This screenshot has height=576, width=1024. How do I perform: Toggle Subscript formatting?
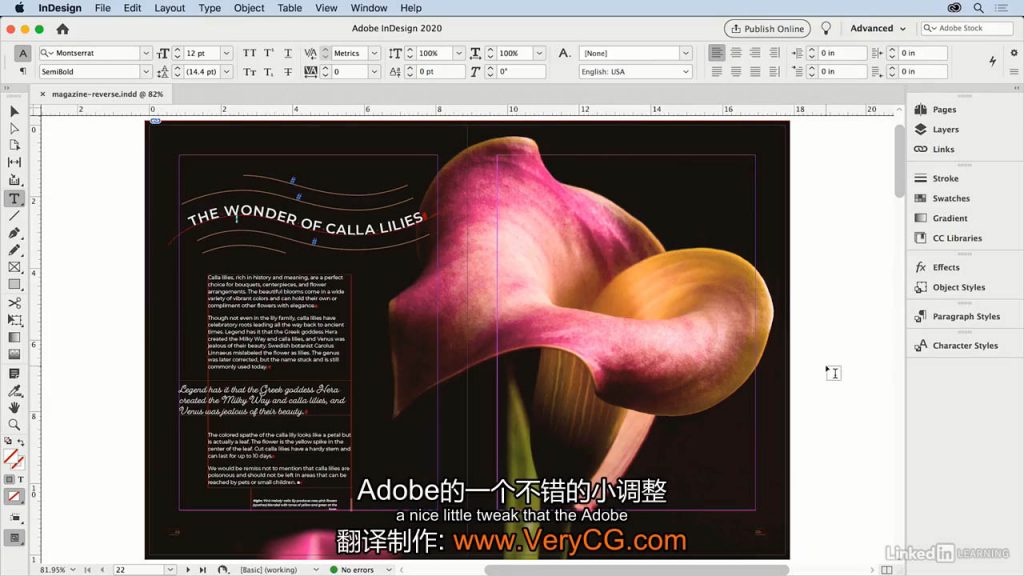268,72
